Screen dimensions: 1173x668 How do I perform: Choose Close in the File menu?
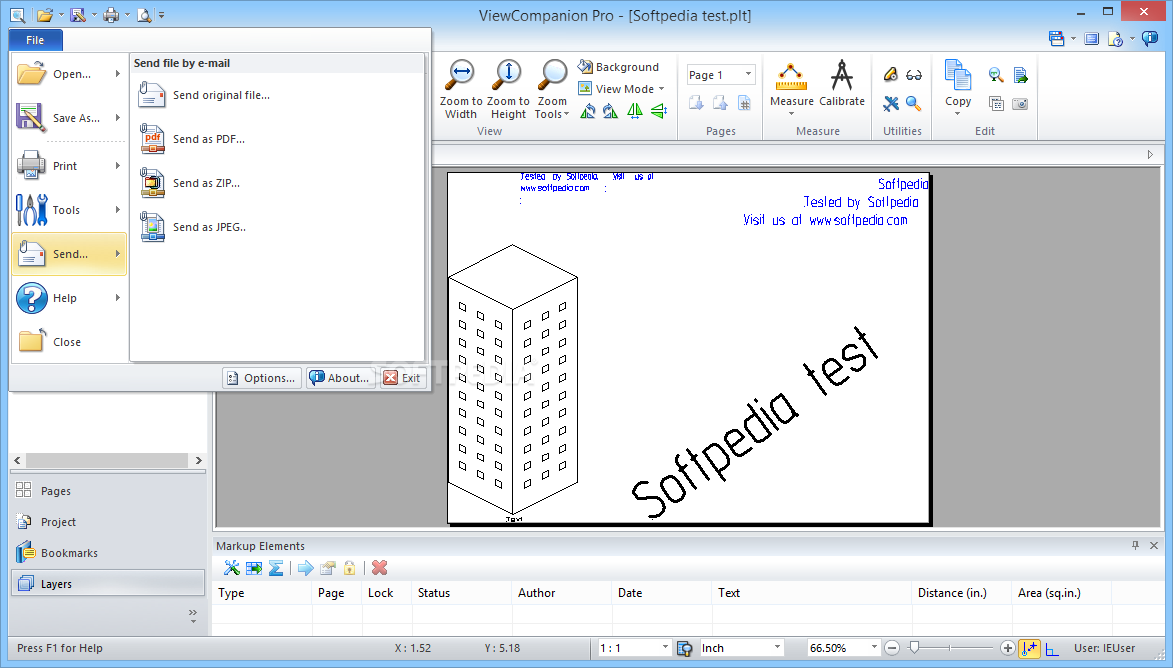[68, 342]
